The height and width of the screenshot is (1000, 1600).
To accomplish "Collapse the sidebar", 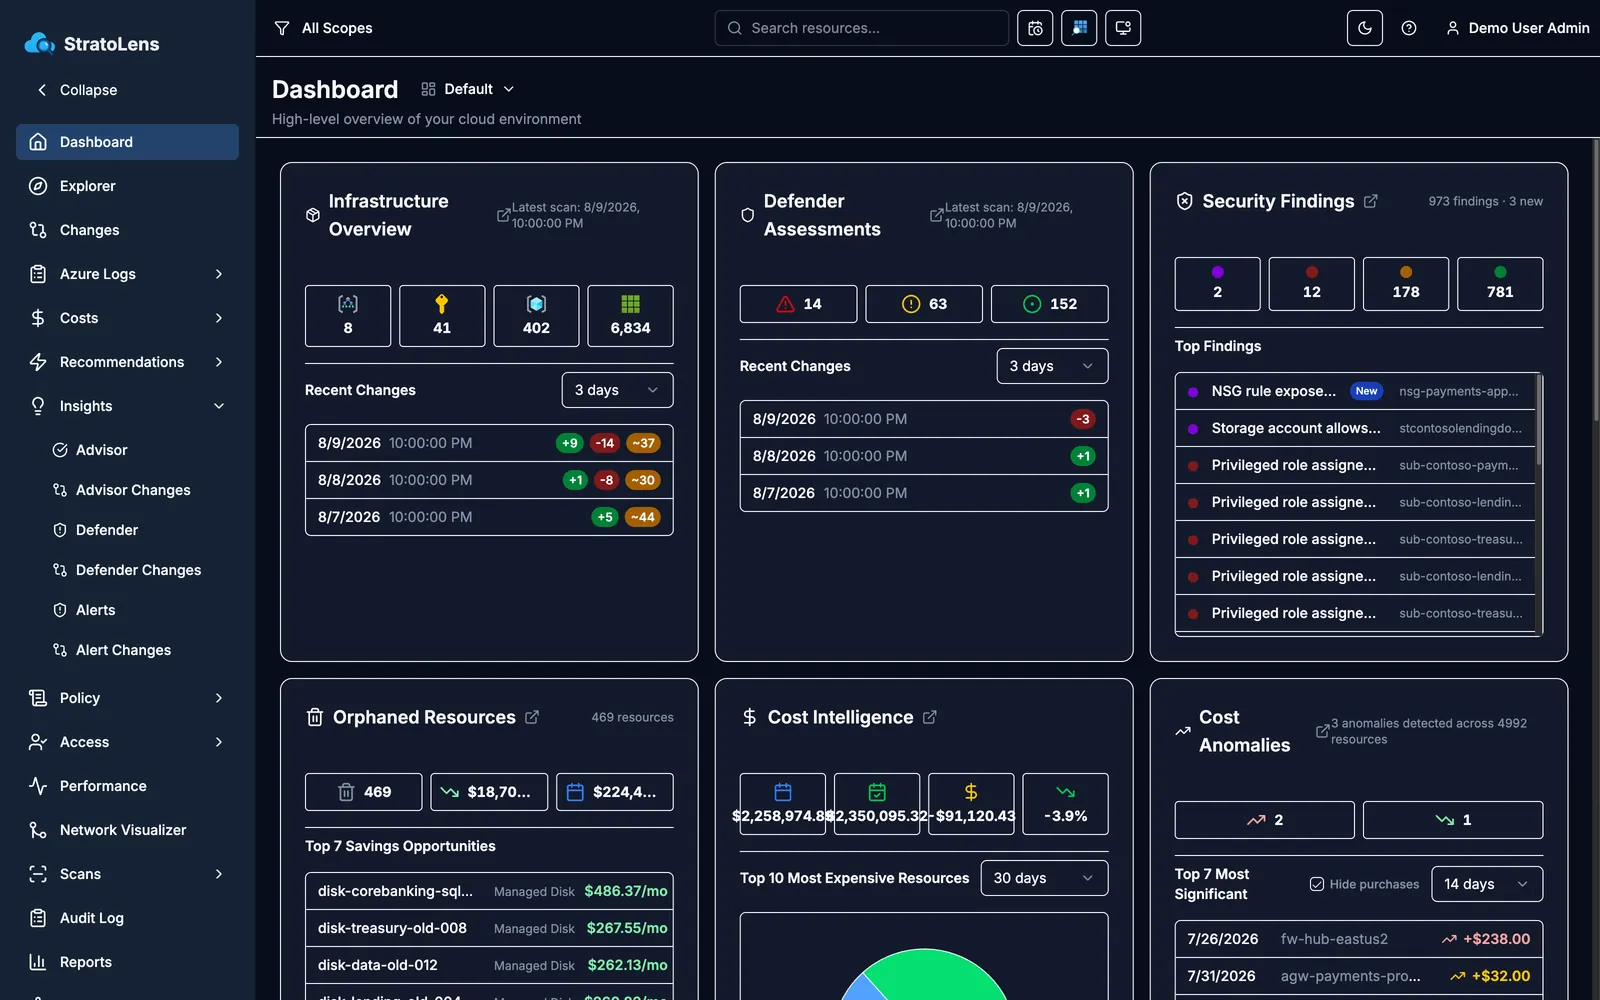I will 77,90.
